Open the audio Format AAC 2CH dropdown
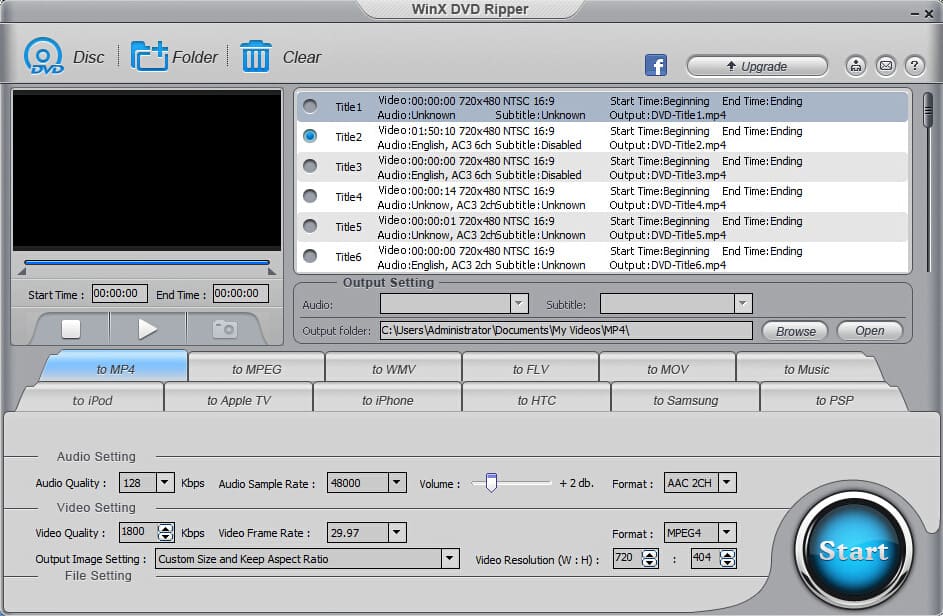The height and width of the screenshot is (616, 943). [727, 482]
